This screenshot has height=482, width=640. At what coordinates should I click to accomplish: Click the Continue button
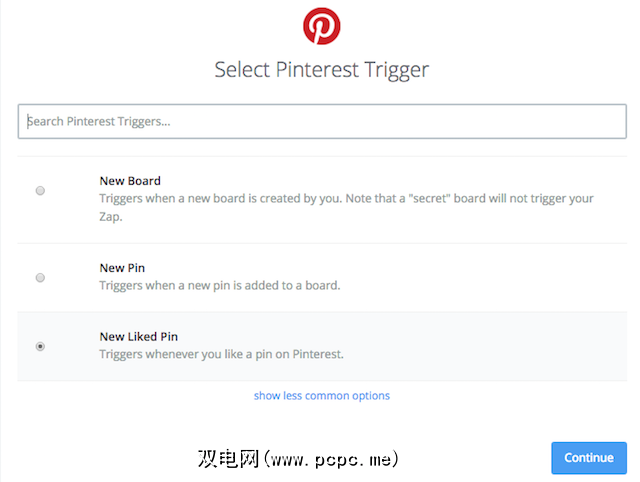[589, 458]
